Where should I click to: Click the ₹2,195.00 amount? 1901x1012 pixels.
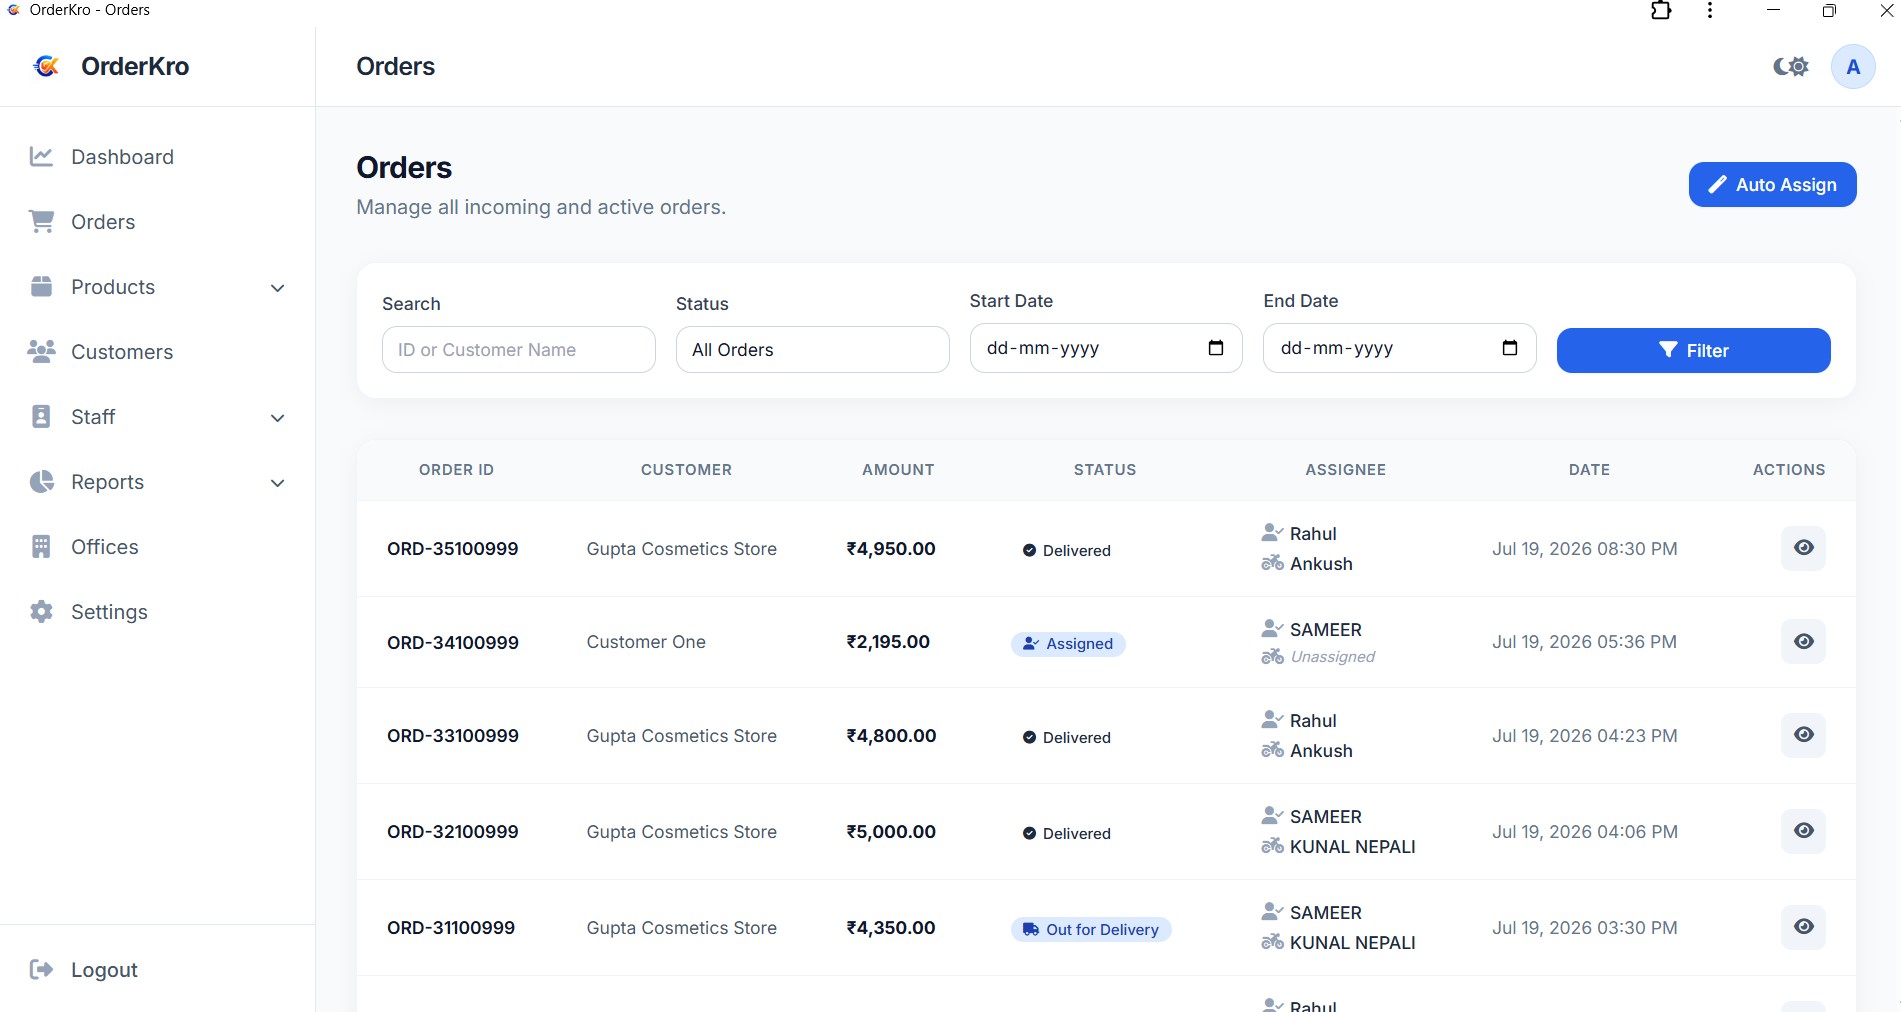tap(888, 642)
